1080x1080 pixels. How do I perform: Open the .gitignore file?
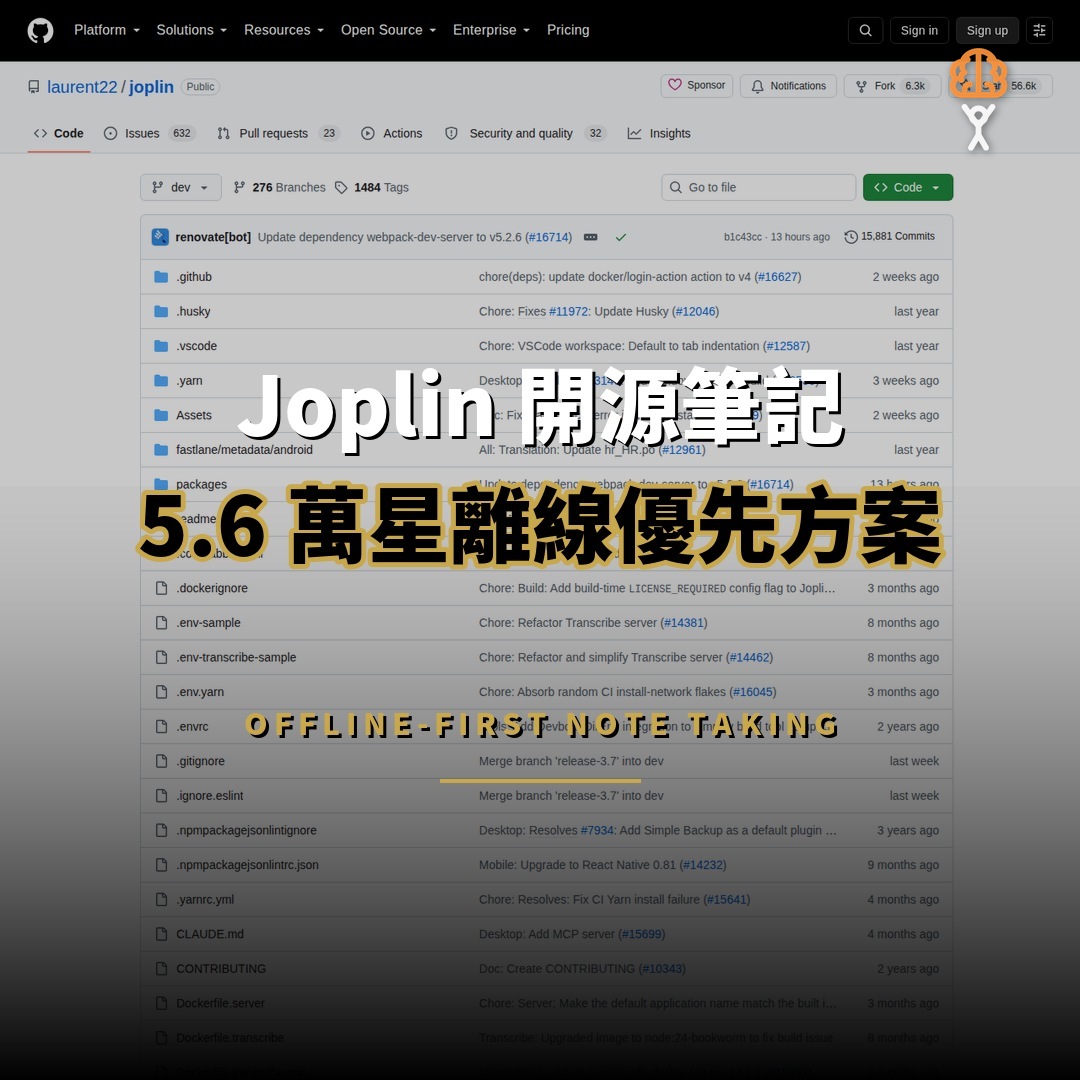pos(200,761)
